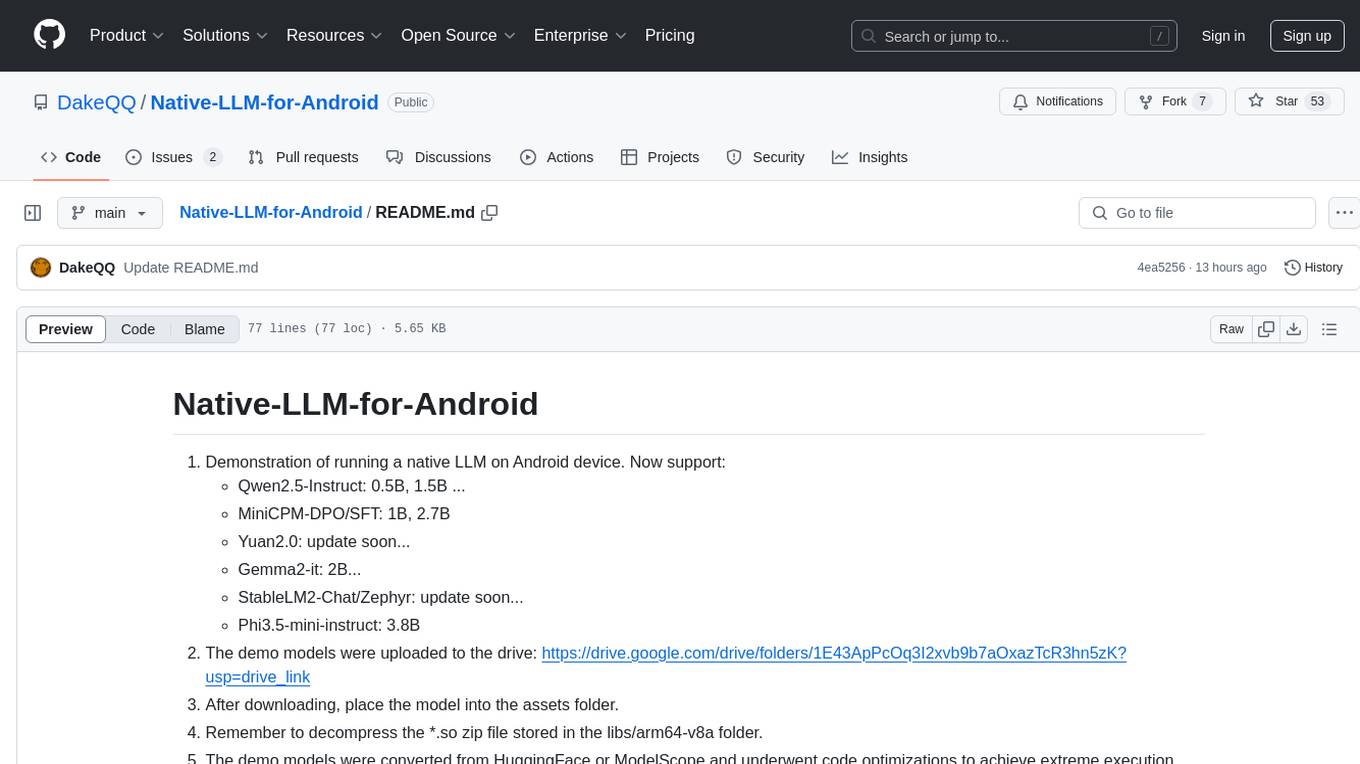Viewport: 1360px width, 764px height.
Task: Open the Security tab
Action: [x=766, y=157]
